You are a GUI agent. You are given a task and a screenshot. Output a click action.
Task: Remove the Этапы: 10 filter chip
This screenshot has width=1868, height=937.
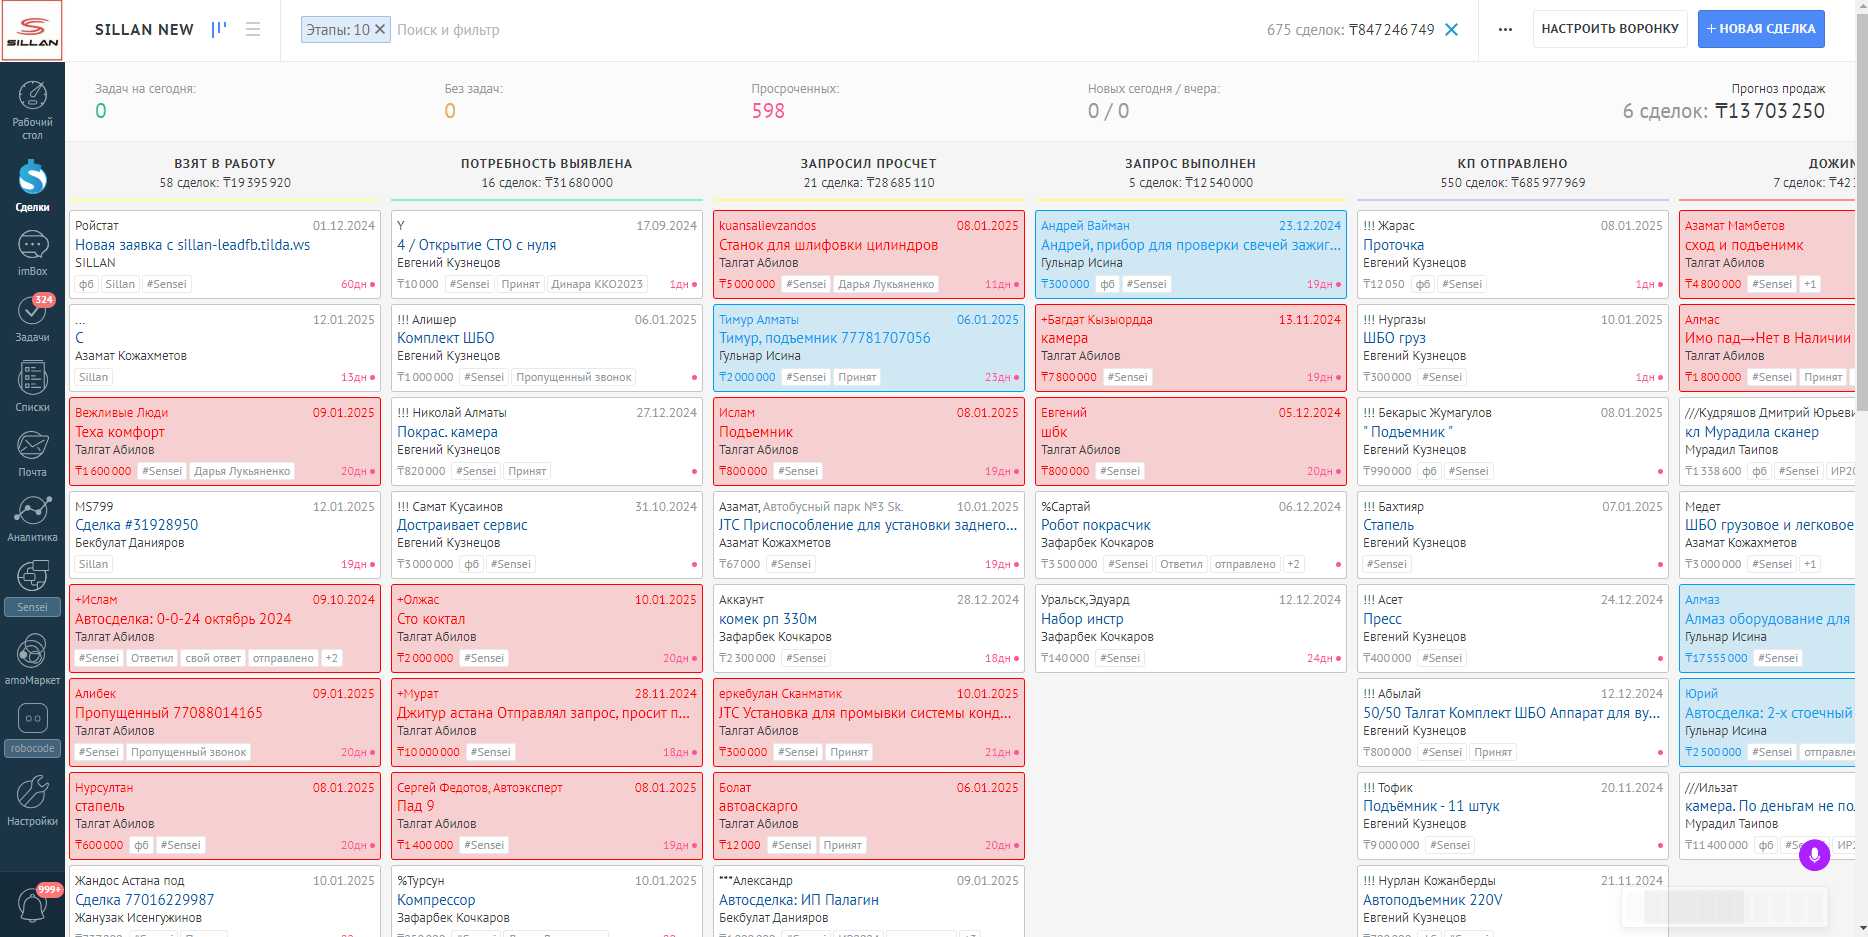click(380, 30)
